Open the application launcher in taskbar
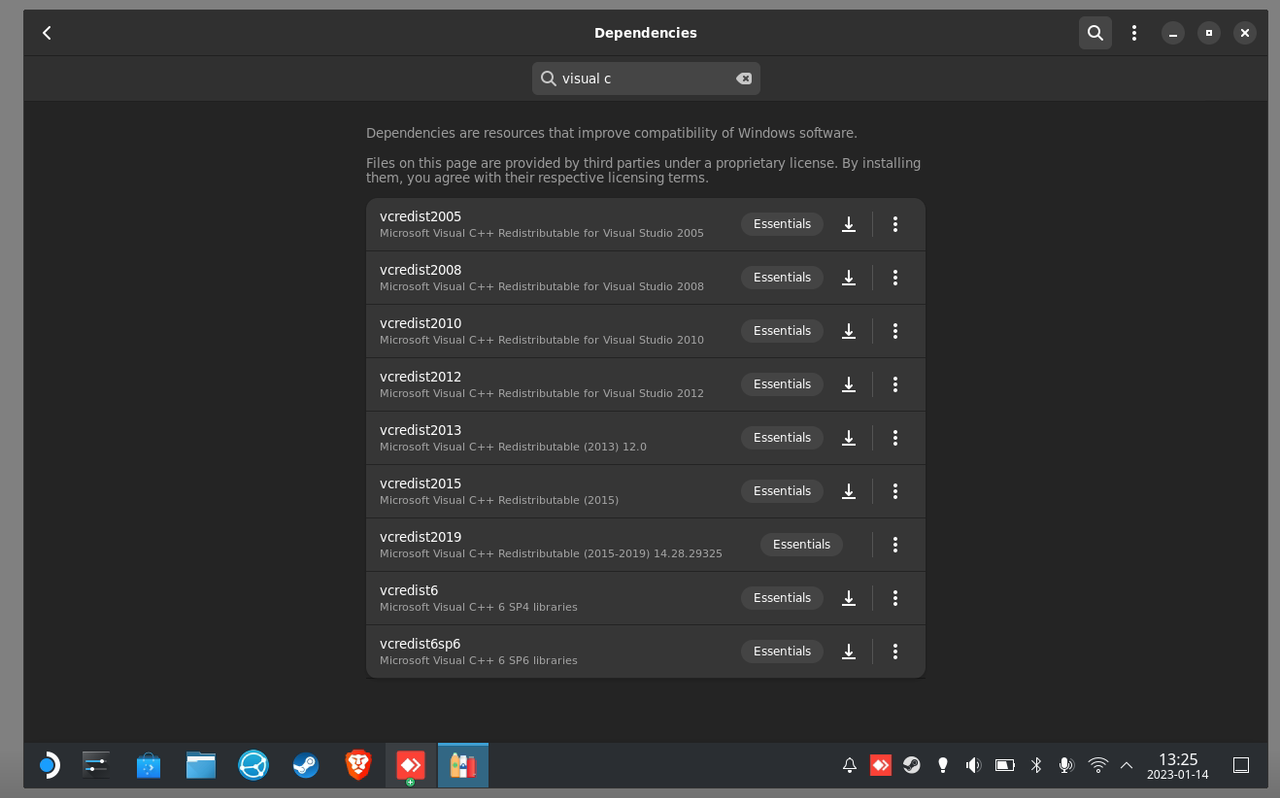The height and width of the screenshot is (798, 1280). pyautogui.click(x=48, y=766)
